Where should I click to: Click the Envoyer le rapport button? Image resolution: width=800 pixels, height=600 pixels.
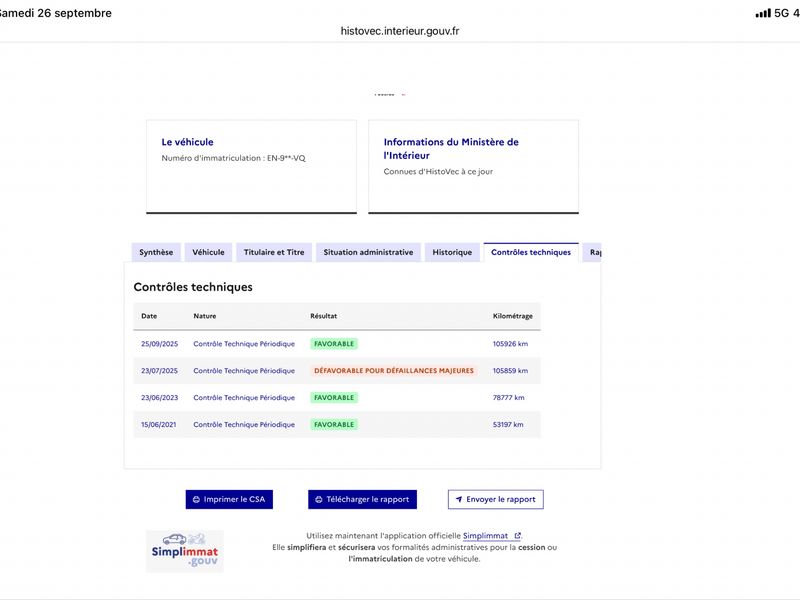click(x=495, y=499)
